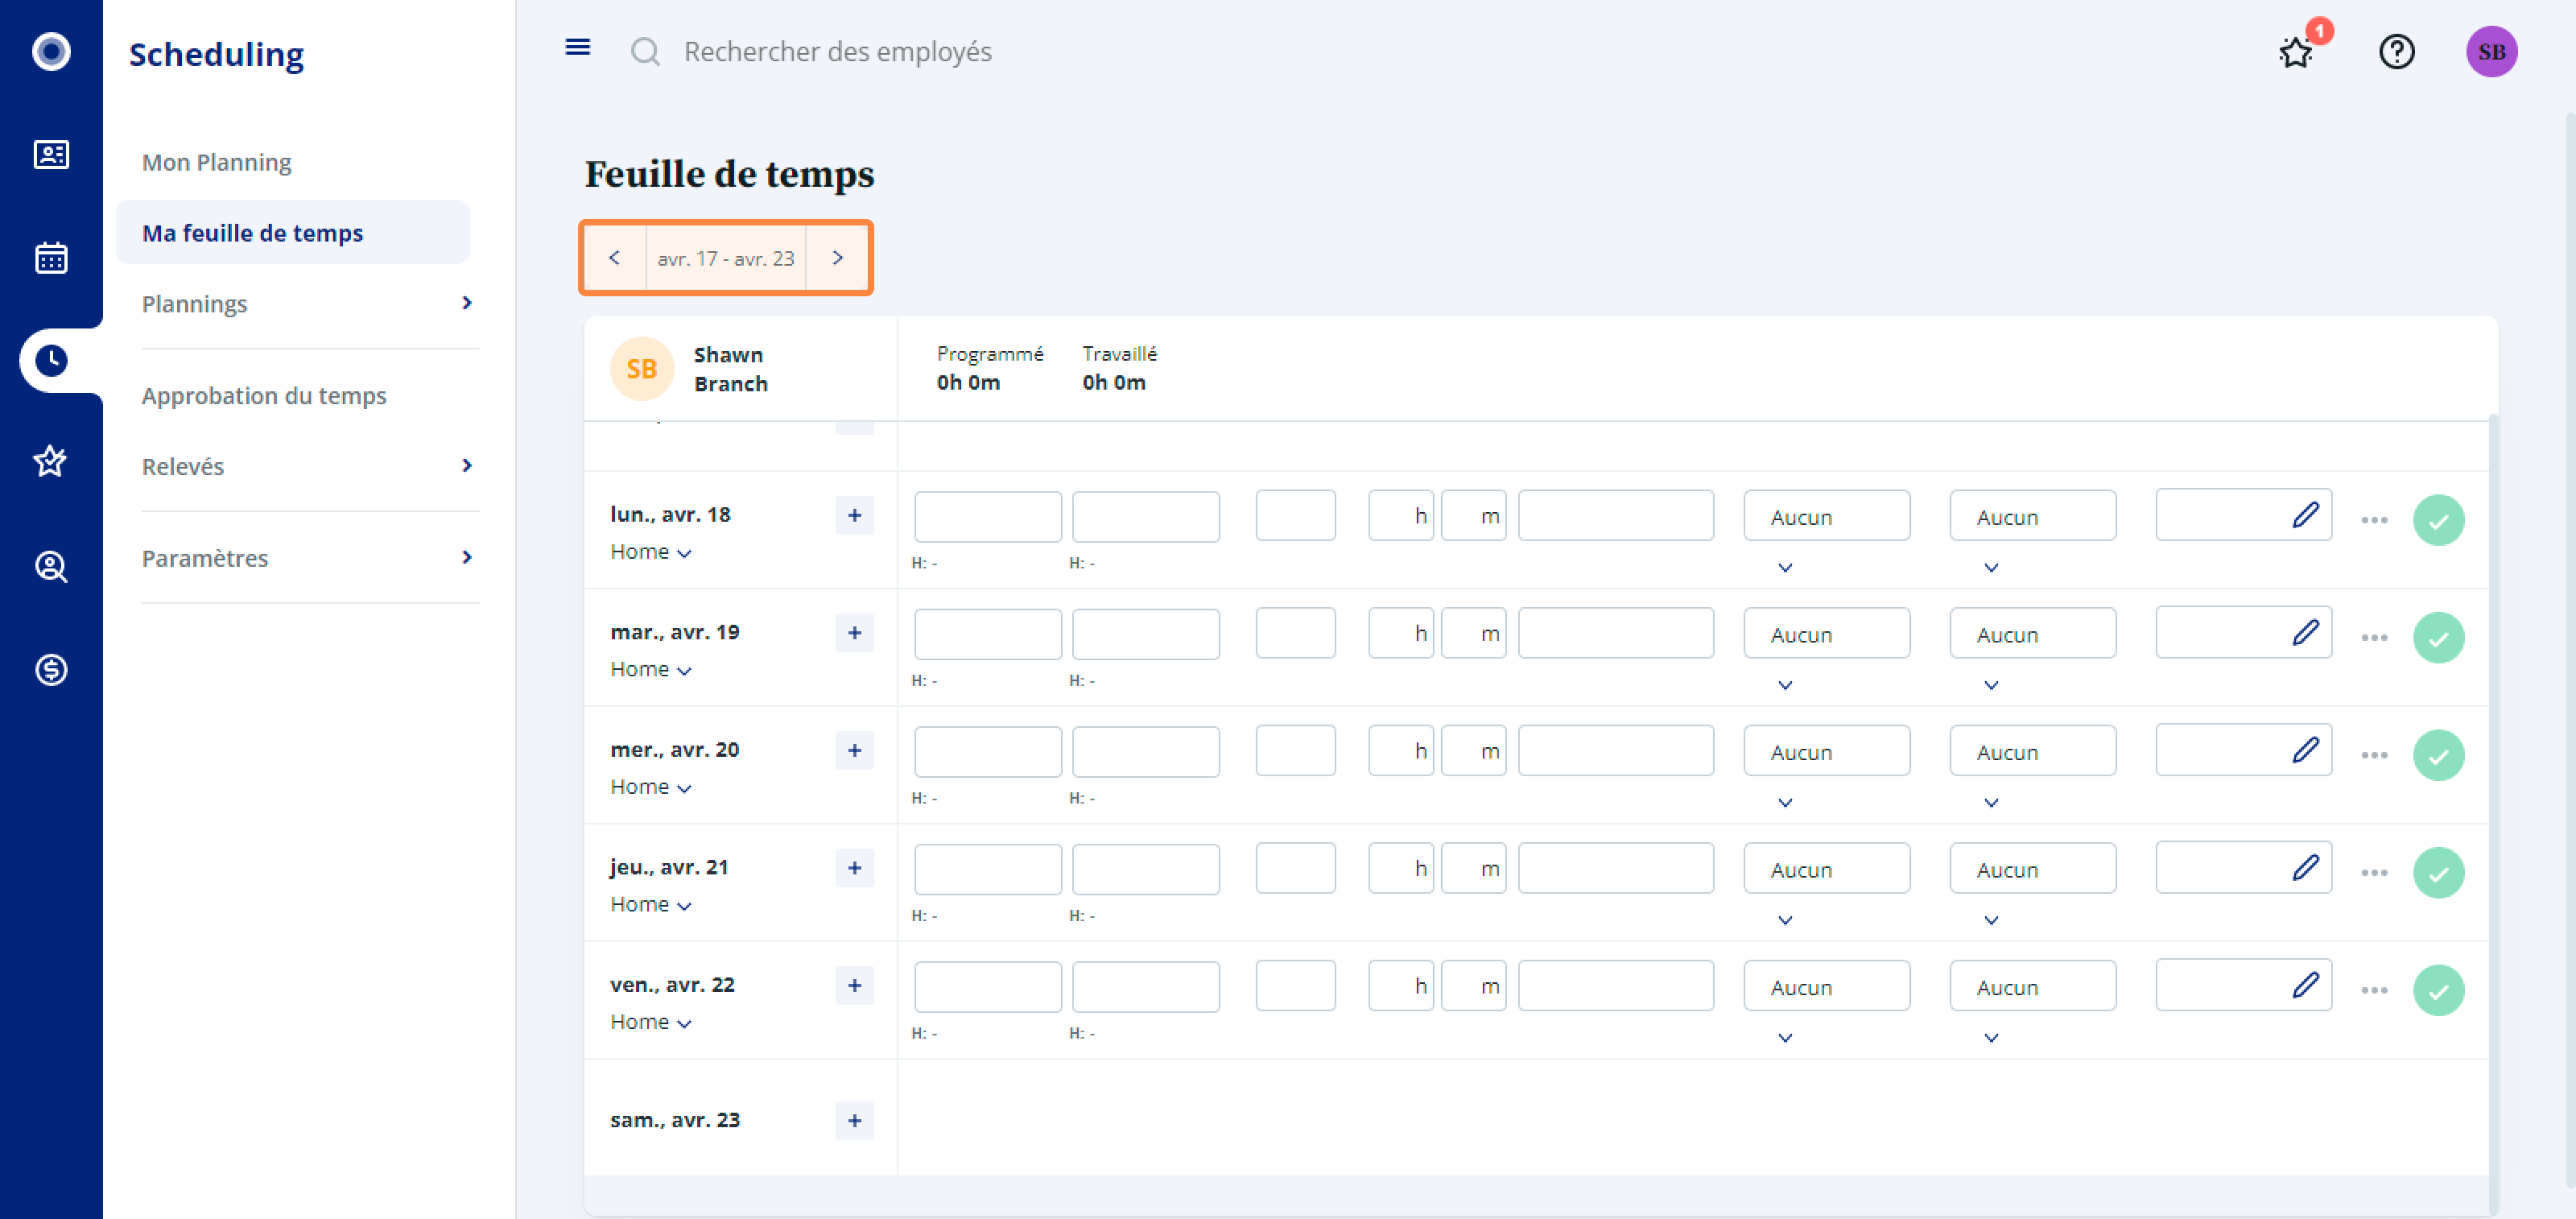Open Mon Planning page
This screenshot has width=2576, height=1219.
click(x=216, y=162)
